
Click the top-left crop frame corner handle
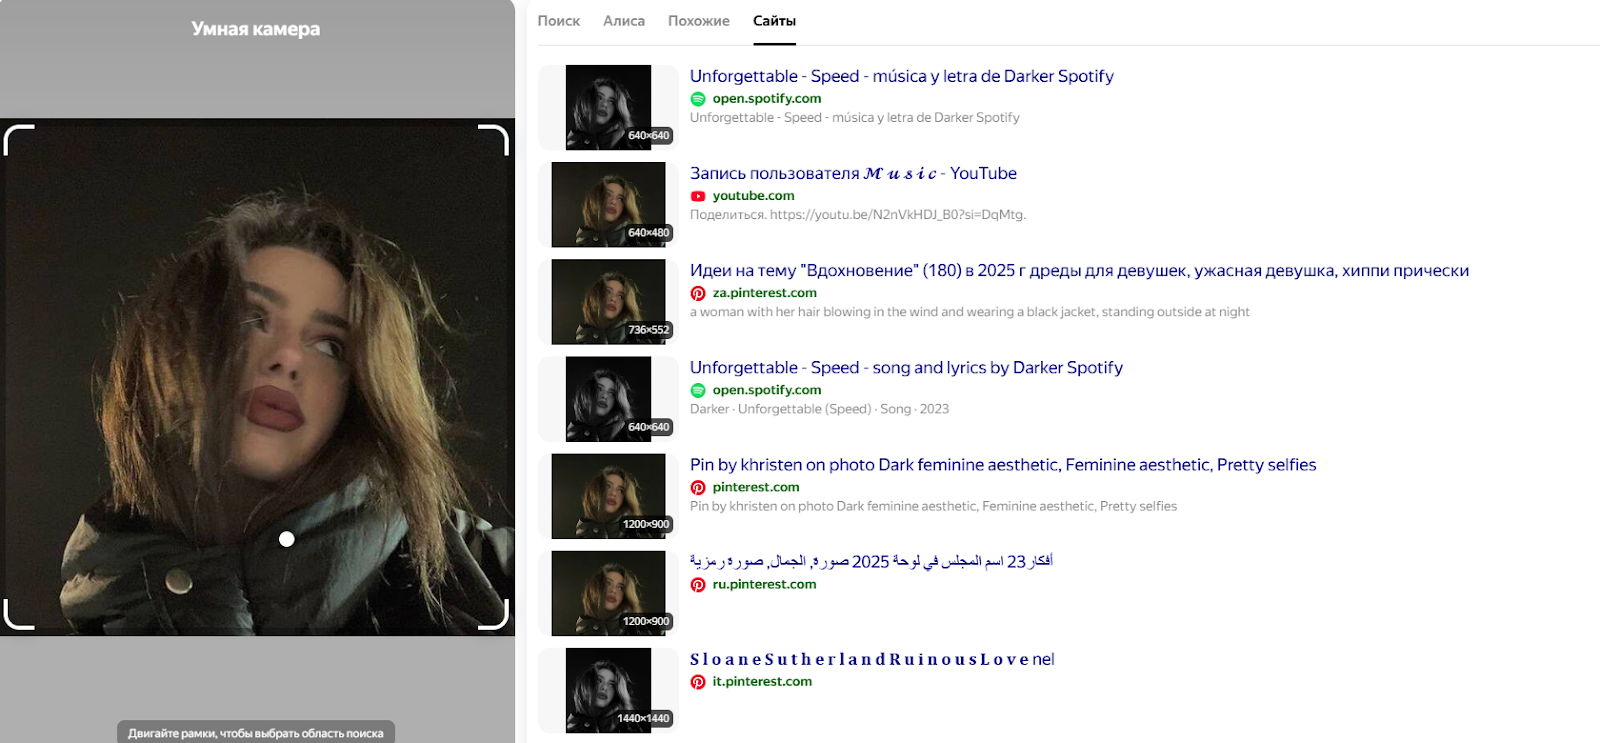(18, 139)
